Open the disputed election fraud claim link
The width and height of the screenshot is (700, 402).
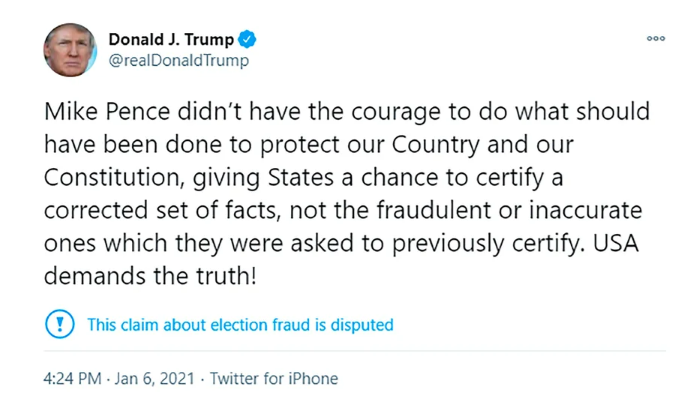pos(239,325)
